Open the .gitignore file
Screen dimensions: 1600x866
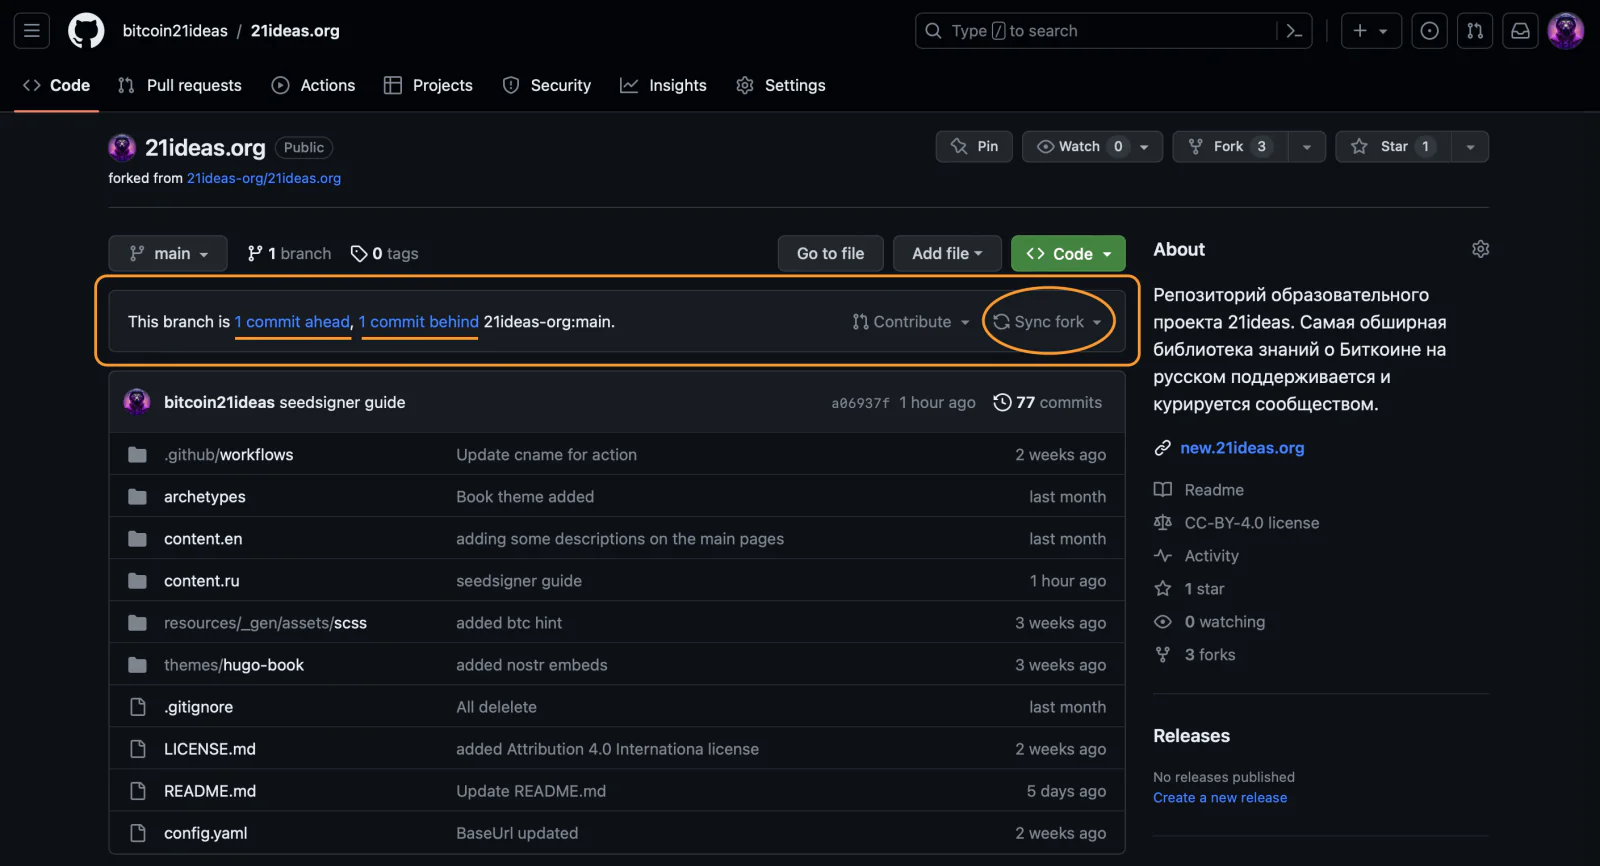click(199, 707)
